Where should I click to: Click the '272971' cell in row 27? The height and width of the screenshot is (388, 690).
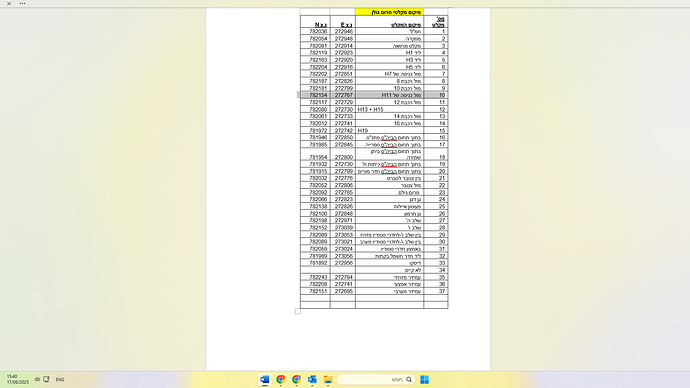(x=343, y=220)
